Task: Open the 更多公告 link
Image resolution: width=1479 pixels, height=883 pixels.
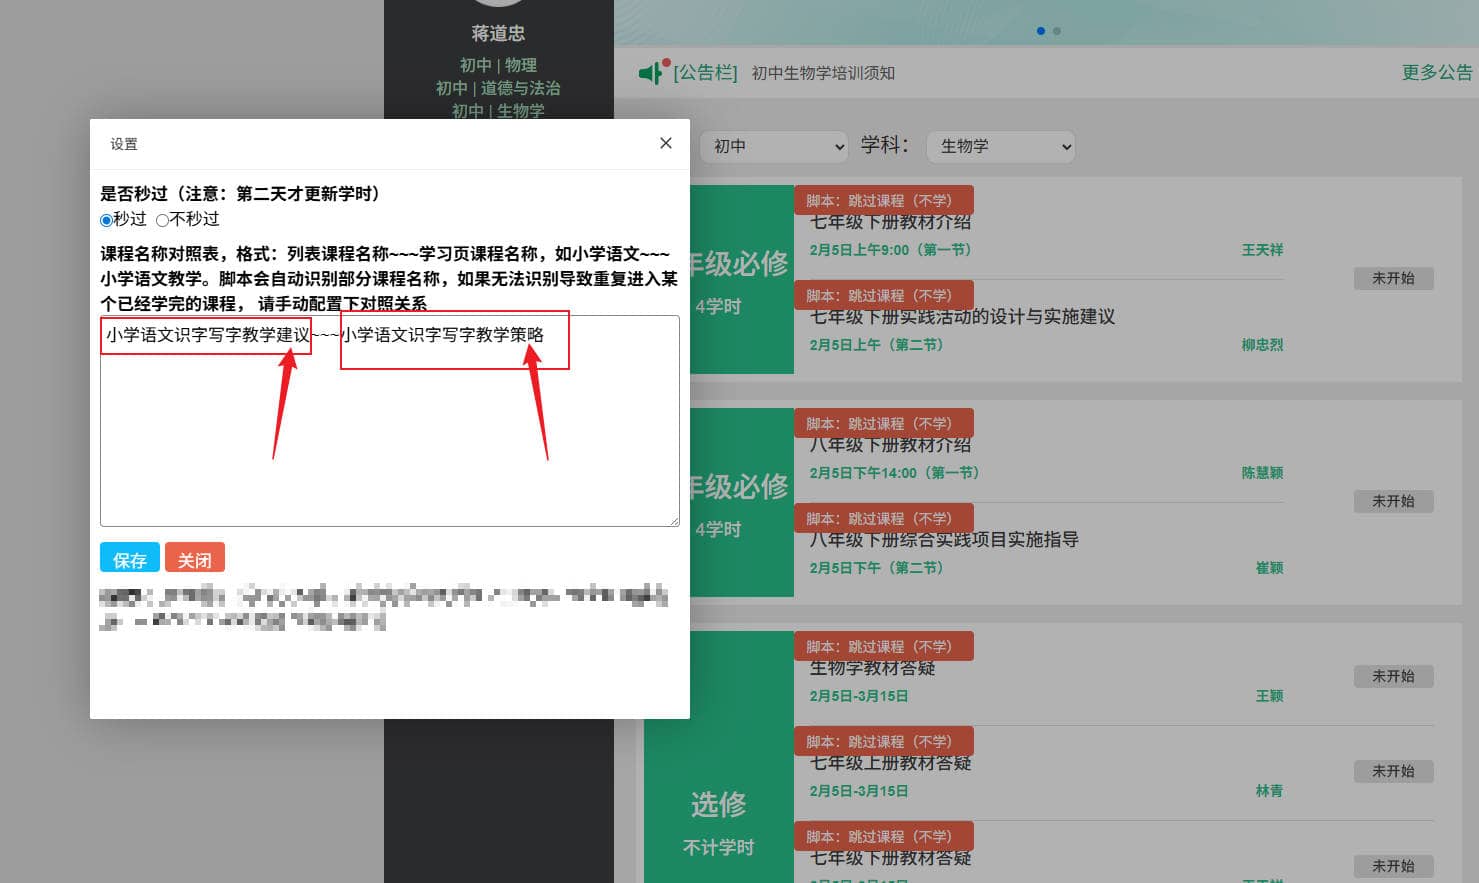Action: point(1436,72)
